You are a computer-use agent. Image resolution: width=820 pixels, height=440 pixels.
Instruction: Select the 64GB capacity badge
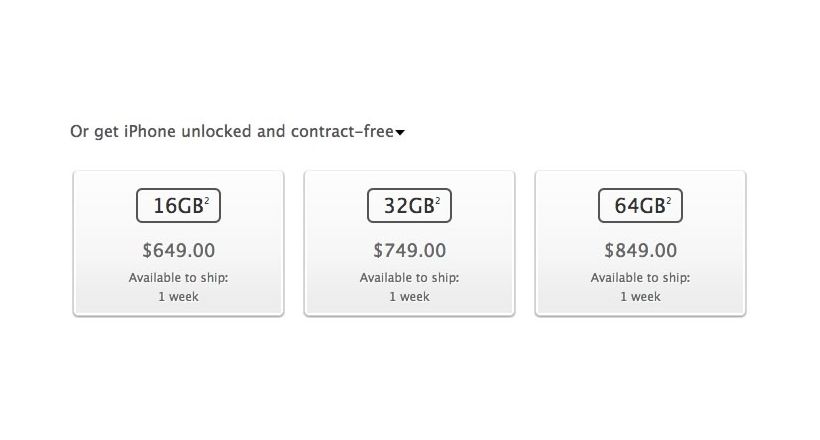(640, 206)
